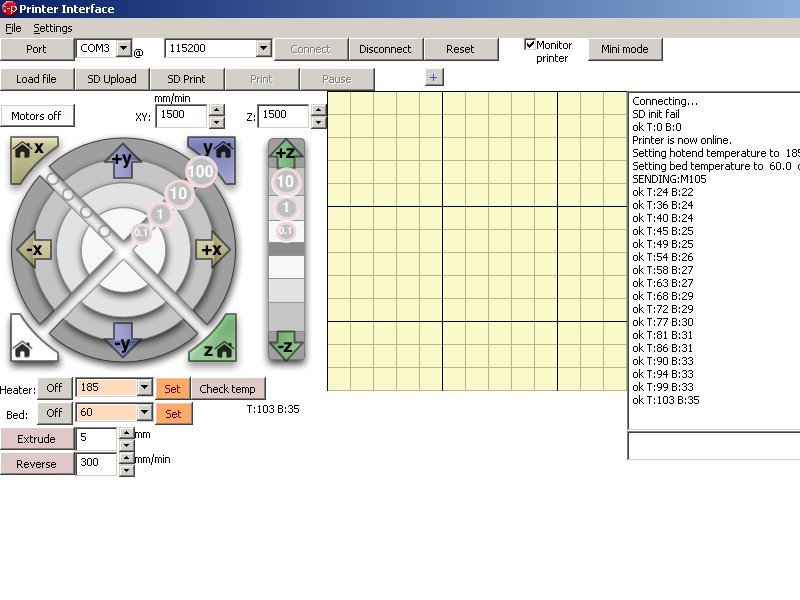Click the extrude speed field showing 300
Screen dimensions: 800x600
pos(97,463)
